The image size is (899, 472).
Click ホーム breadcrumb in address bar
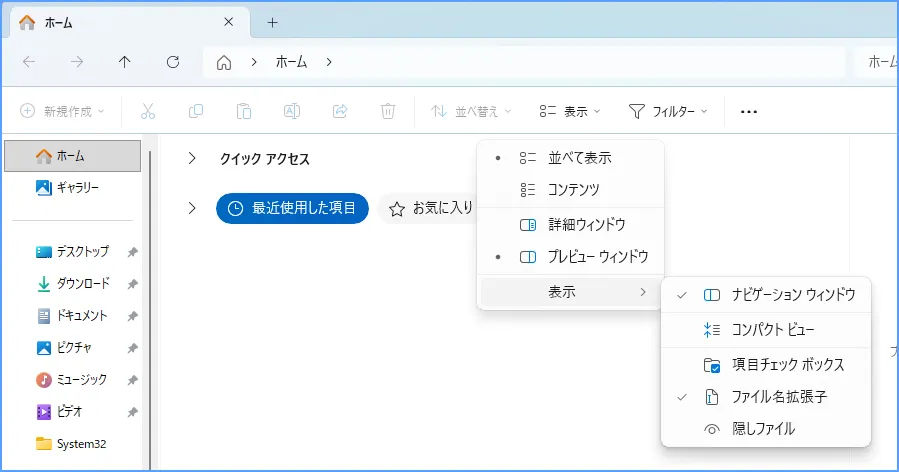[x=291, y=62]
